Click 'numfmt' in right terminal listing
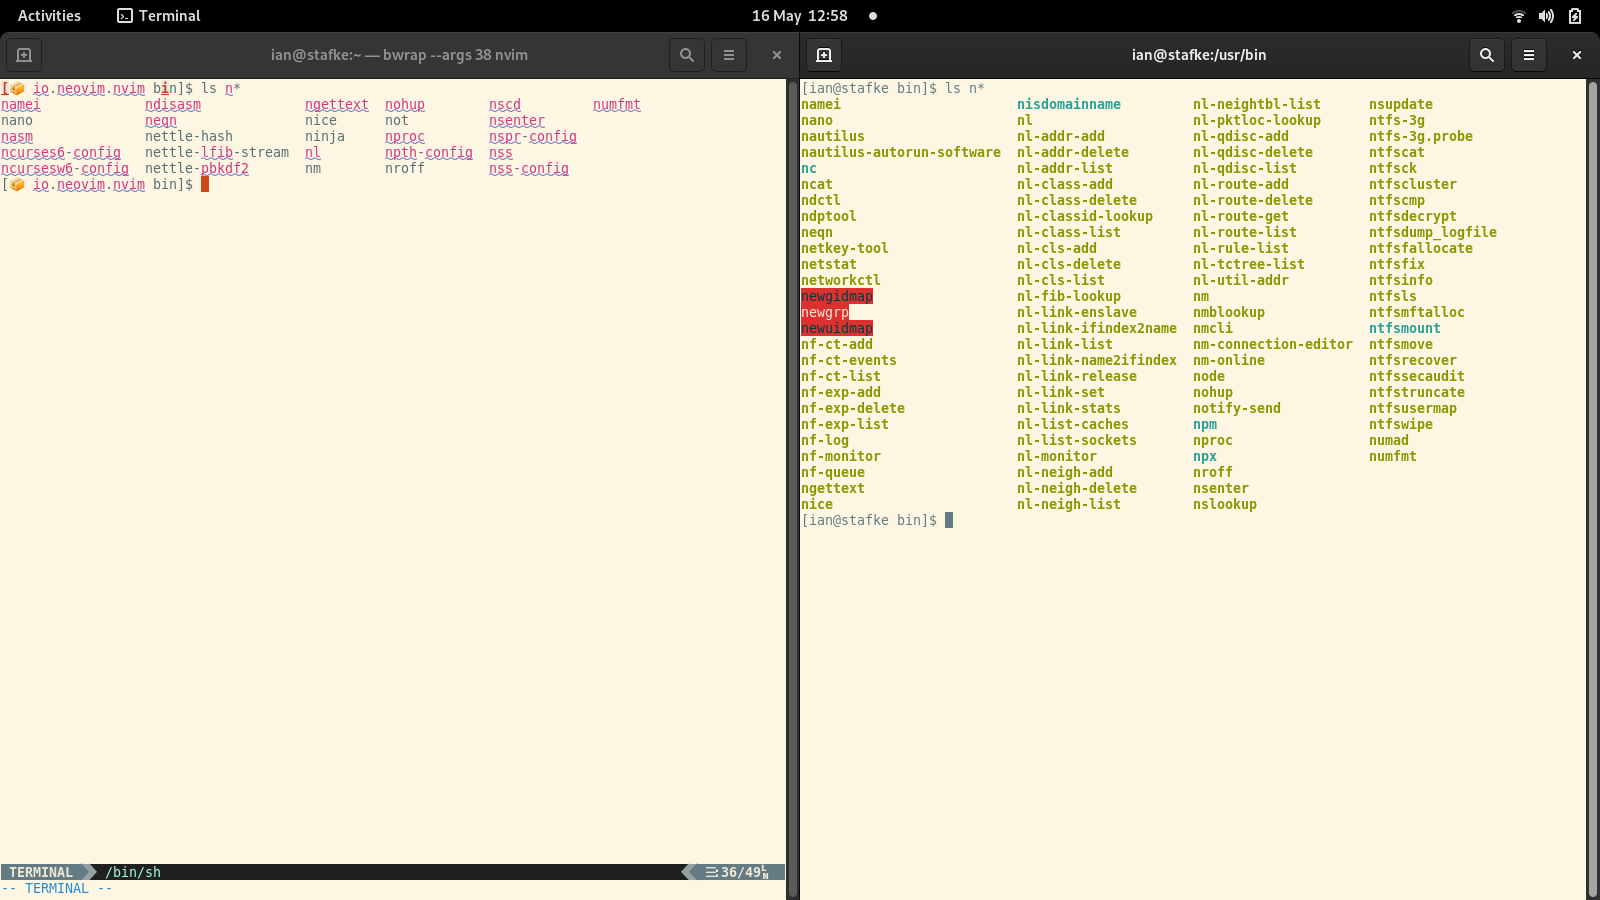The height and width of the screenshot is (900, 1600). click(1393, 456)
